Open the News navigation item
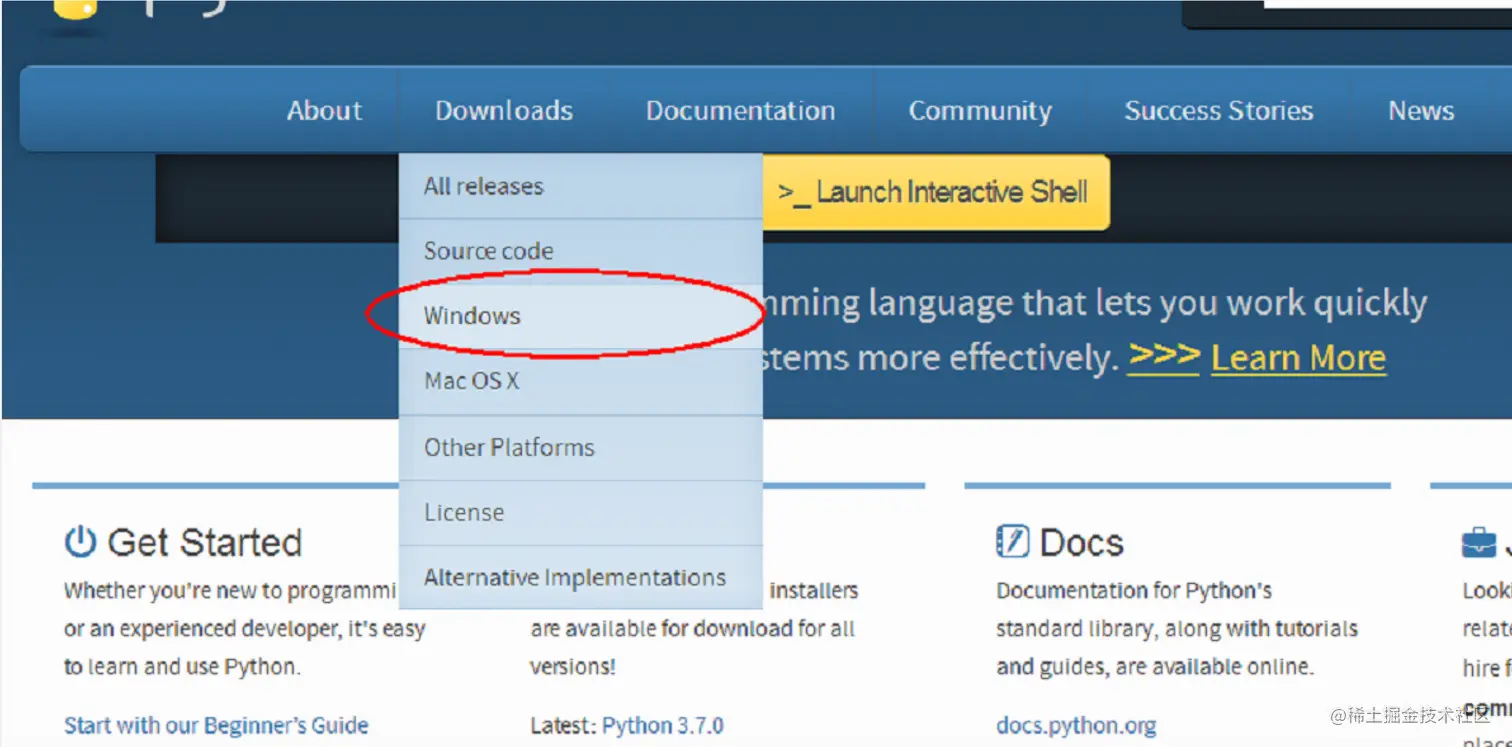The image size is (1512, 747). click(x=1421, y=110)
